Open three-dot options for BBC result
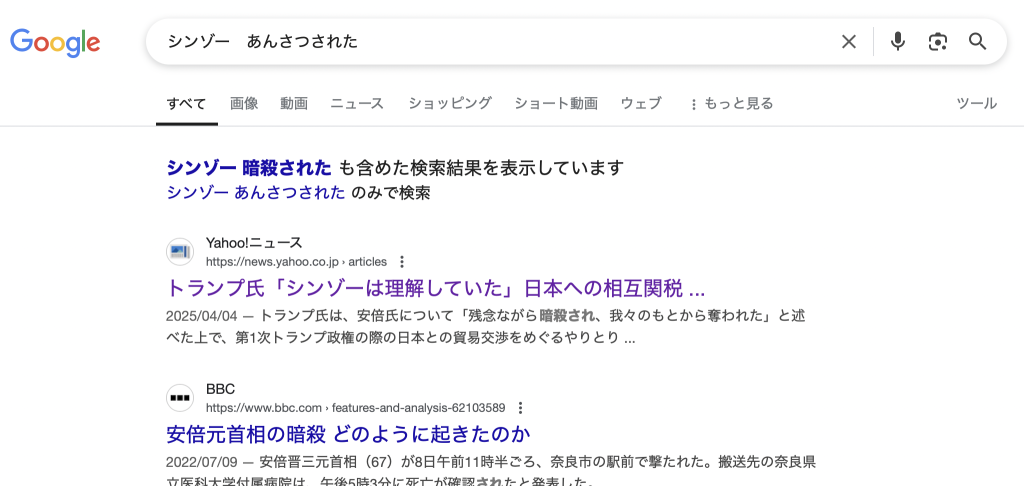 [520, 408]
